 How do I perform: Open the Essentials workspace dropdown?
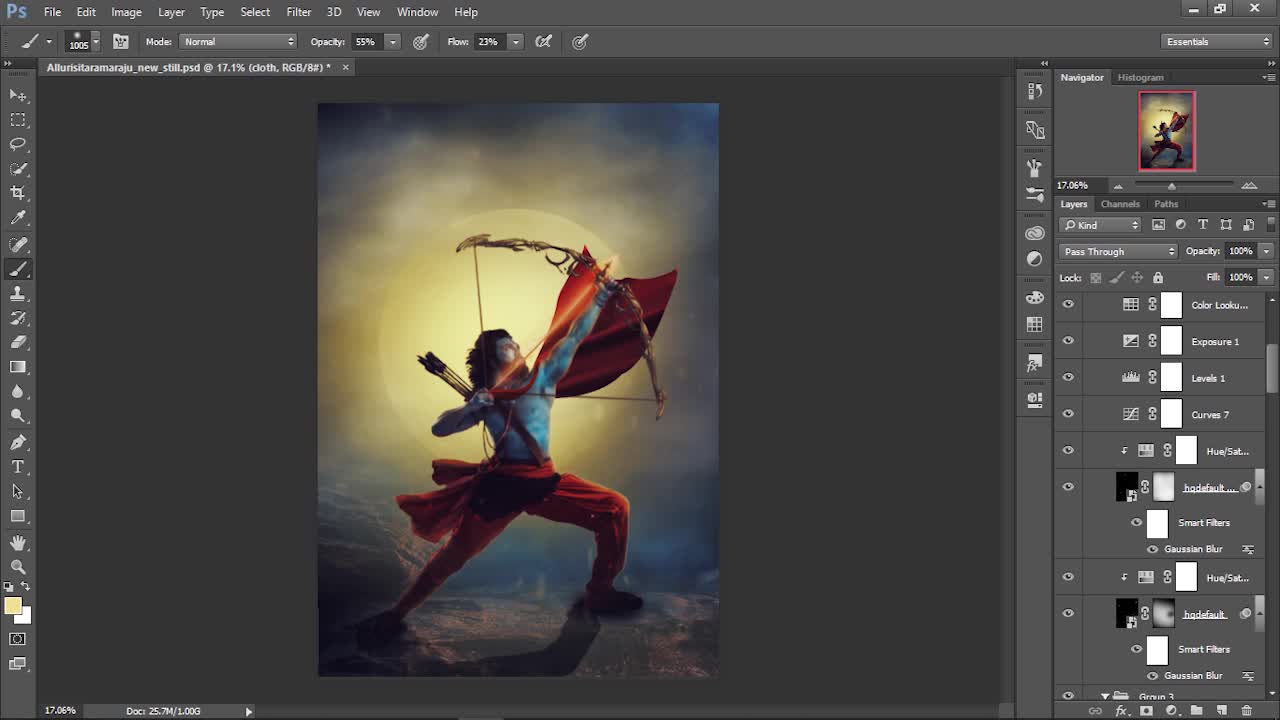click(1217, 42)
